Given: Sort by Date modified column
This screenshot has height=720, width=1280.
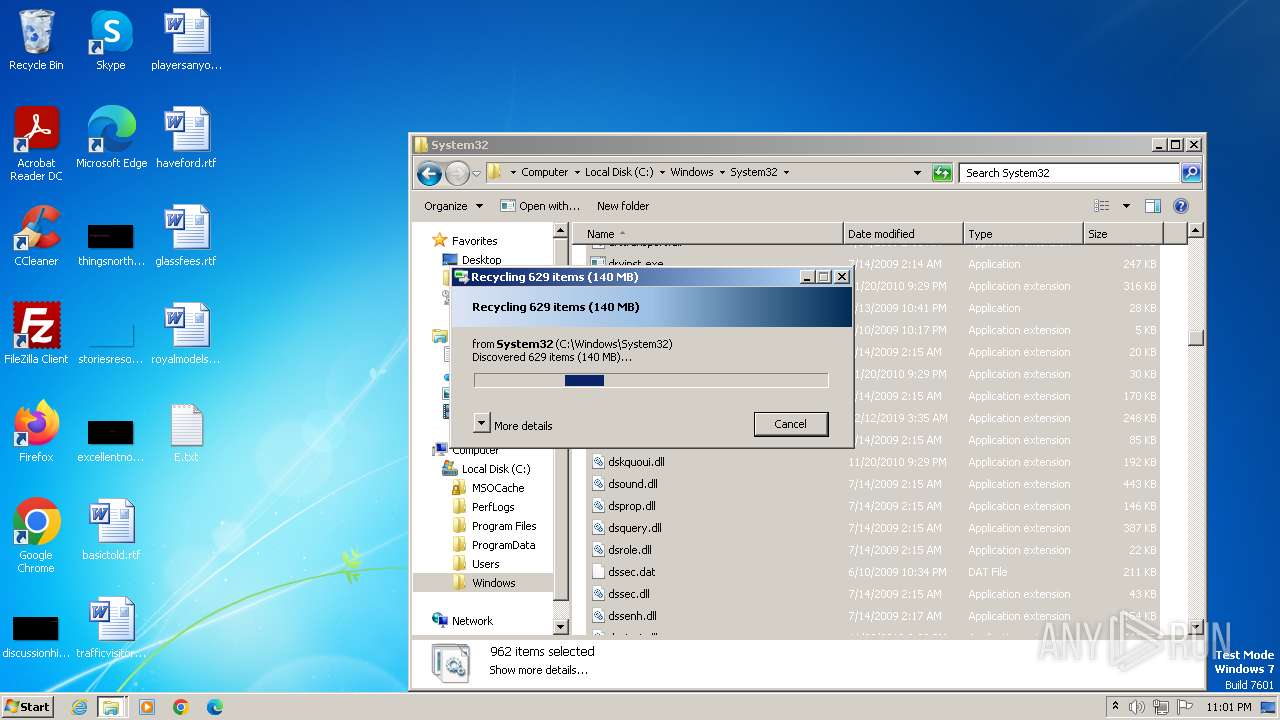Looking at the screenshot, I should pyautogui.click(x=903, y=234).
